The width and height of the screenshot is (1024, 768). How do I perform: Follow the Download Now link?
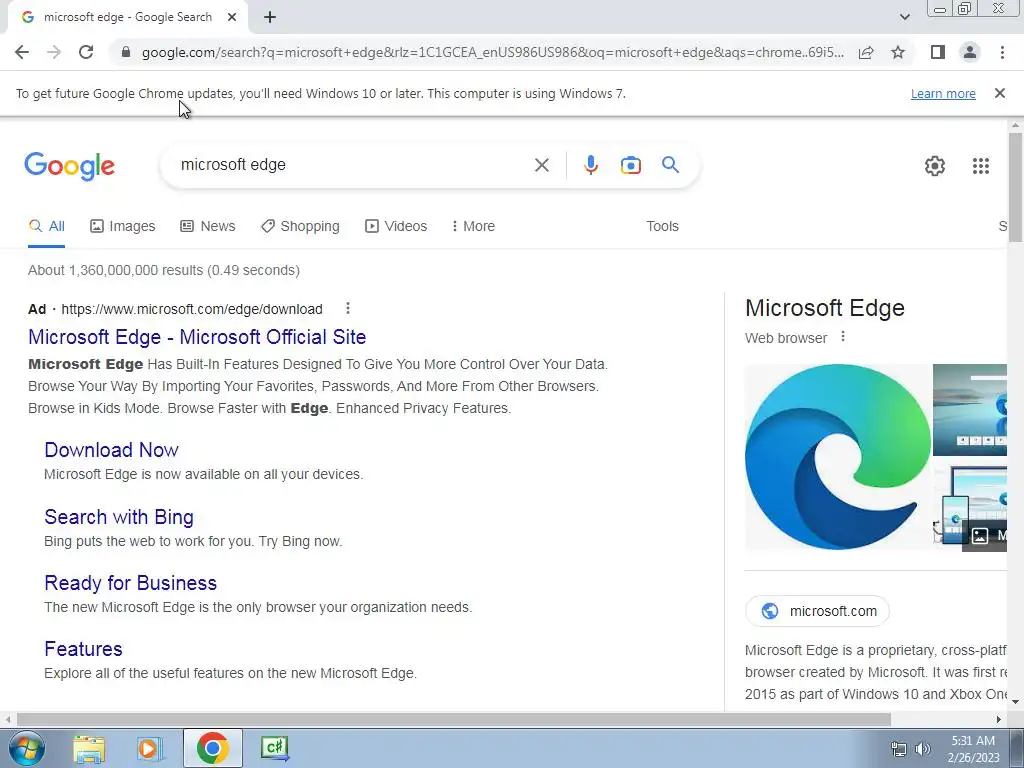(111, 450)
